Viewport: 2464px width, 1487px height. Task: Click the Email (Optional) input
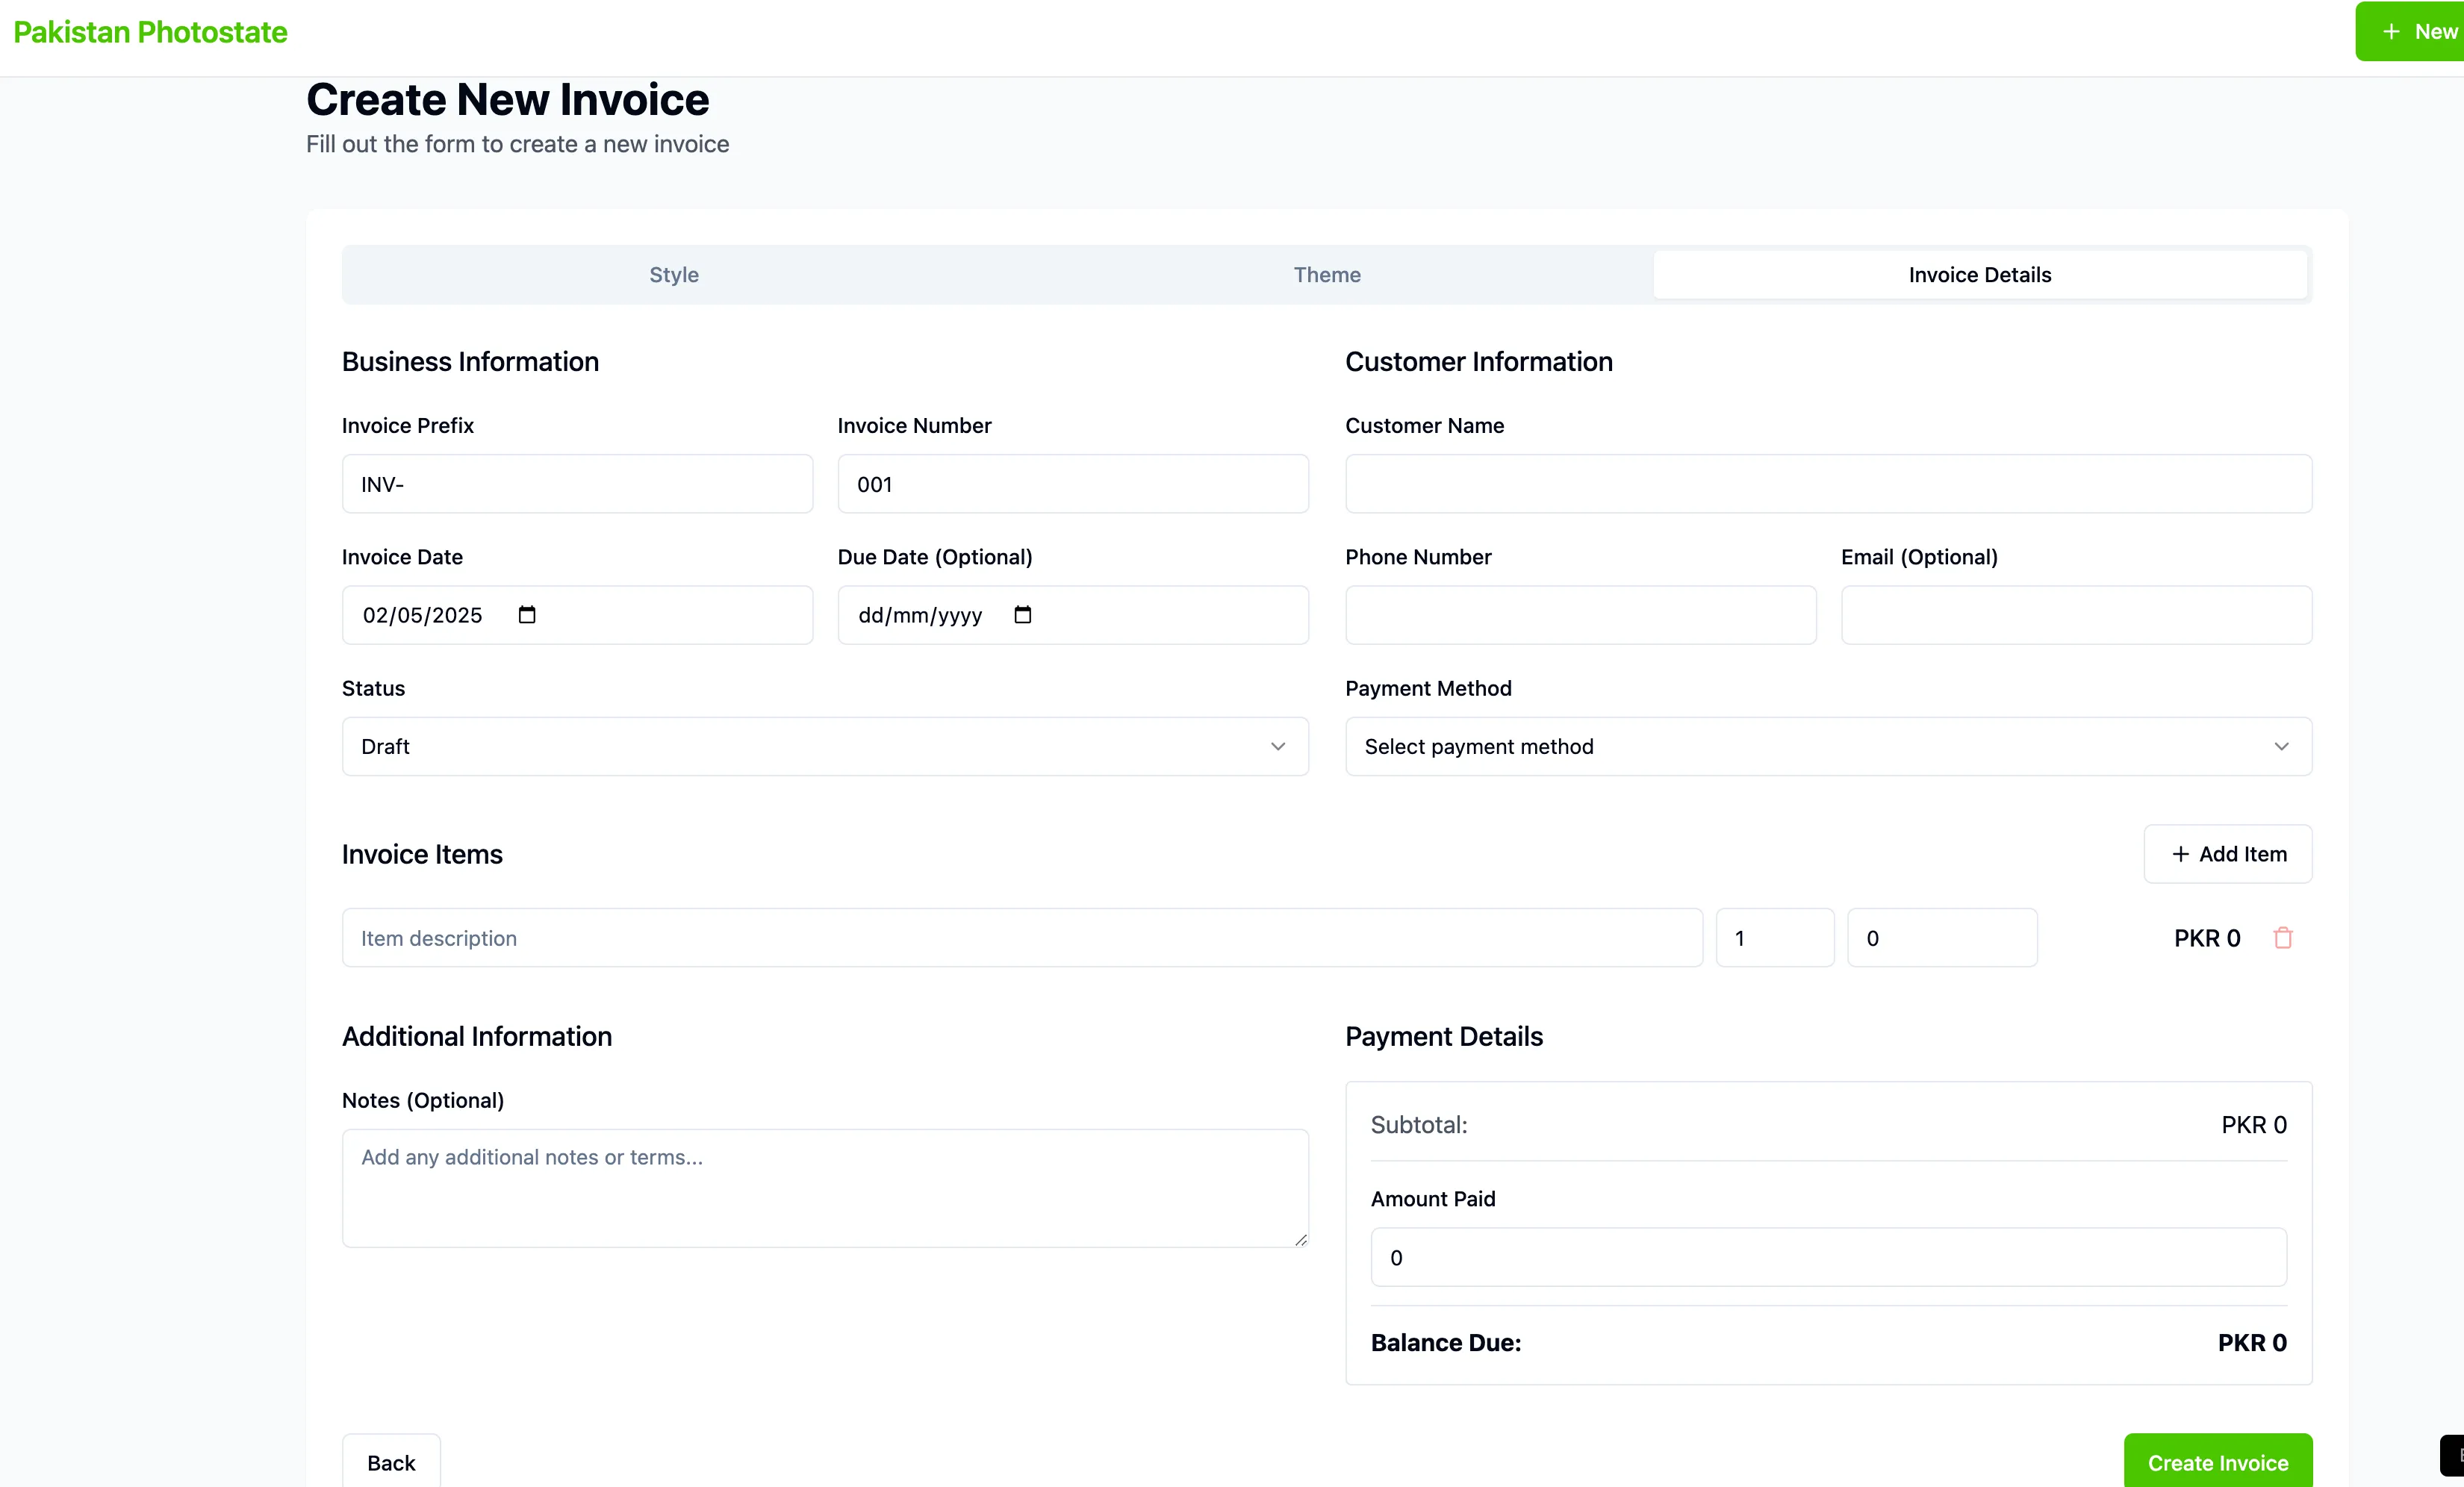click(x=2076, y=615)
